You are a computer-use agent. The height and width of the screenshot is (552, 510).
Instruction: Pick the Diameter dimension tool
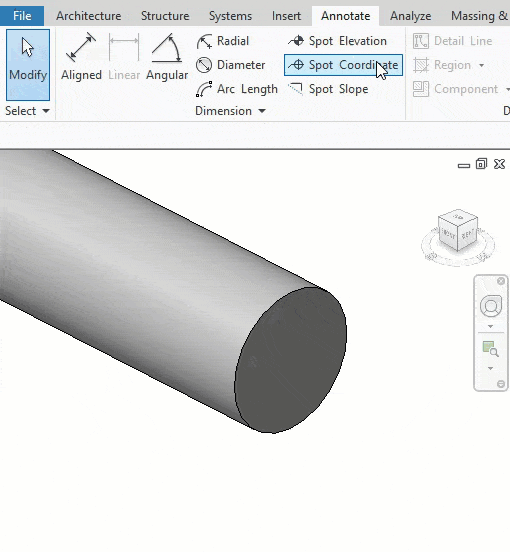pyautogui.click(x=230, y=65)
